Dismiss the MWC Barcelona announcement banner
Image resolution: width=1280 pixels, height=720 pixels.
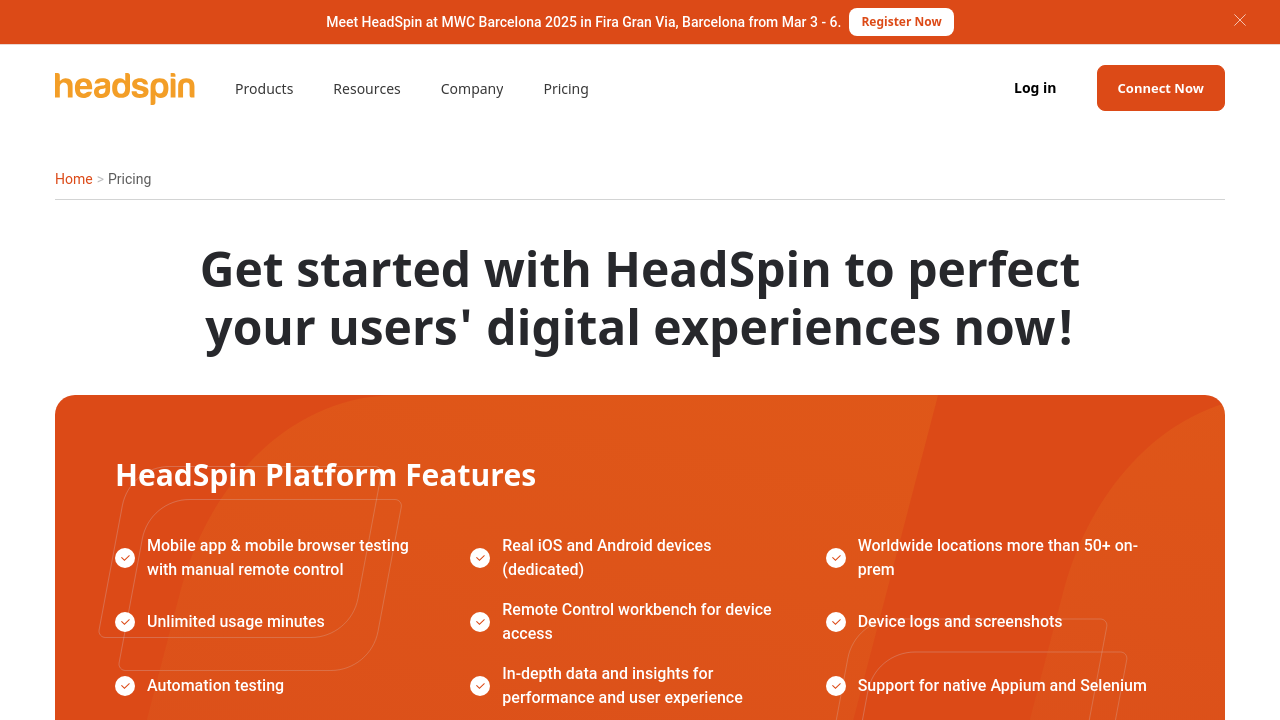[1239, 20]
